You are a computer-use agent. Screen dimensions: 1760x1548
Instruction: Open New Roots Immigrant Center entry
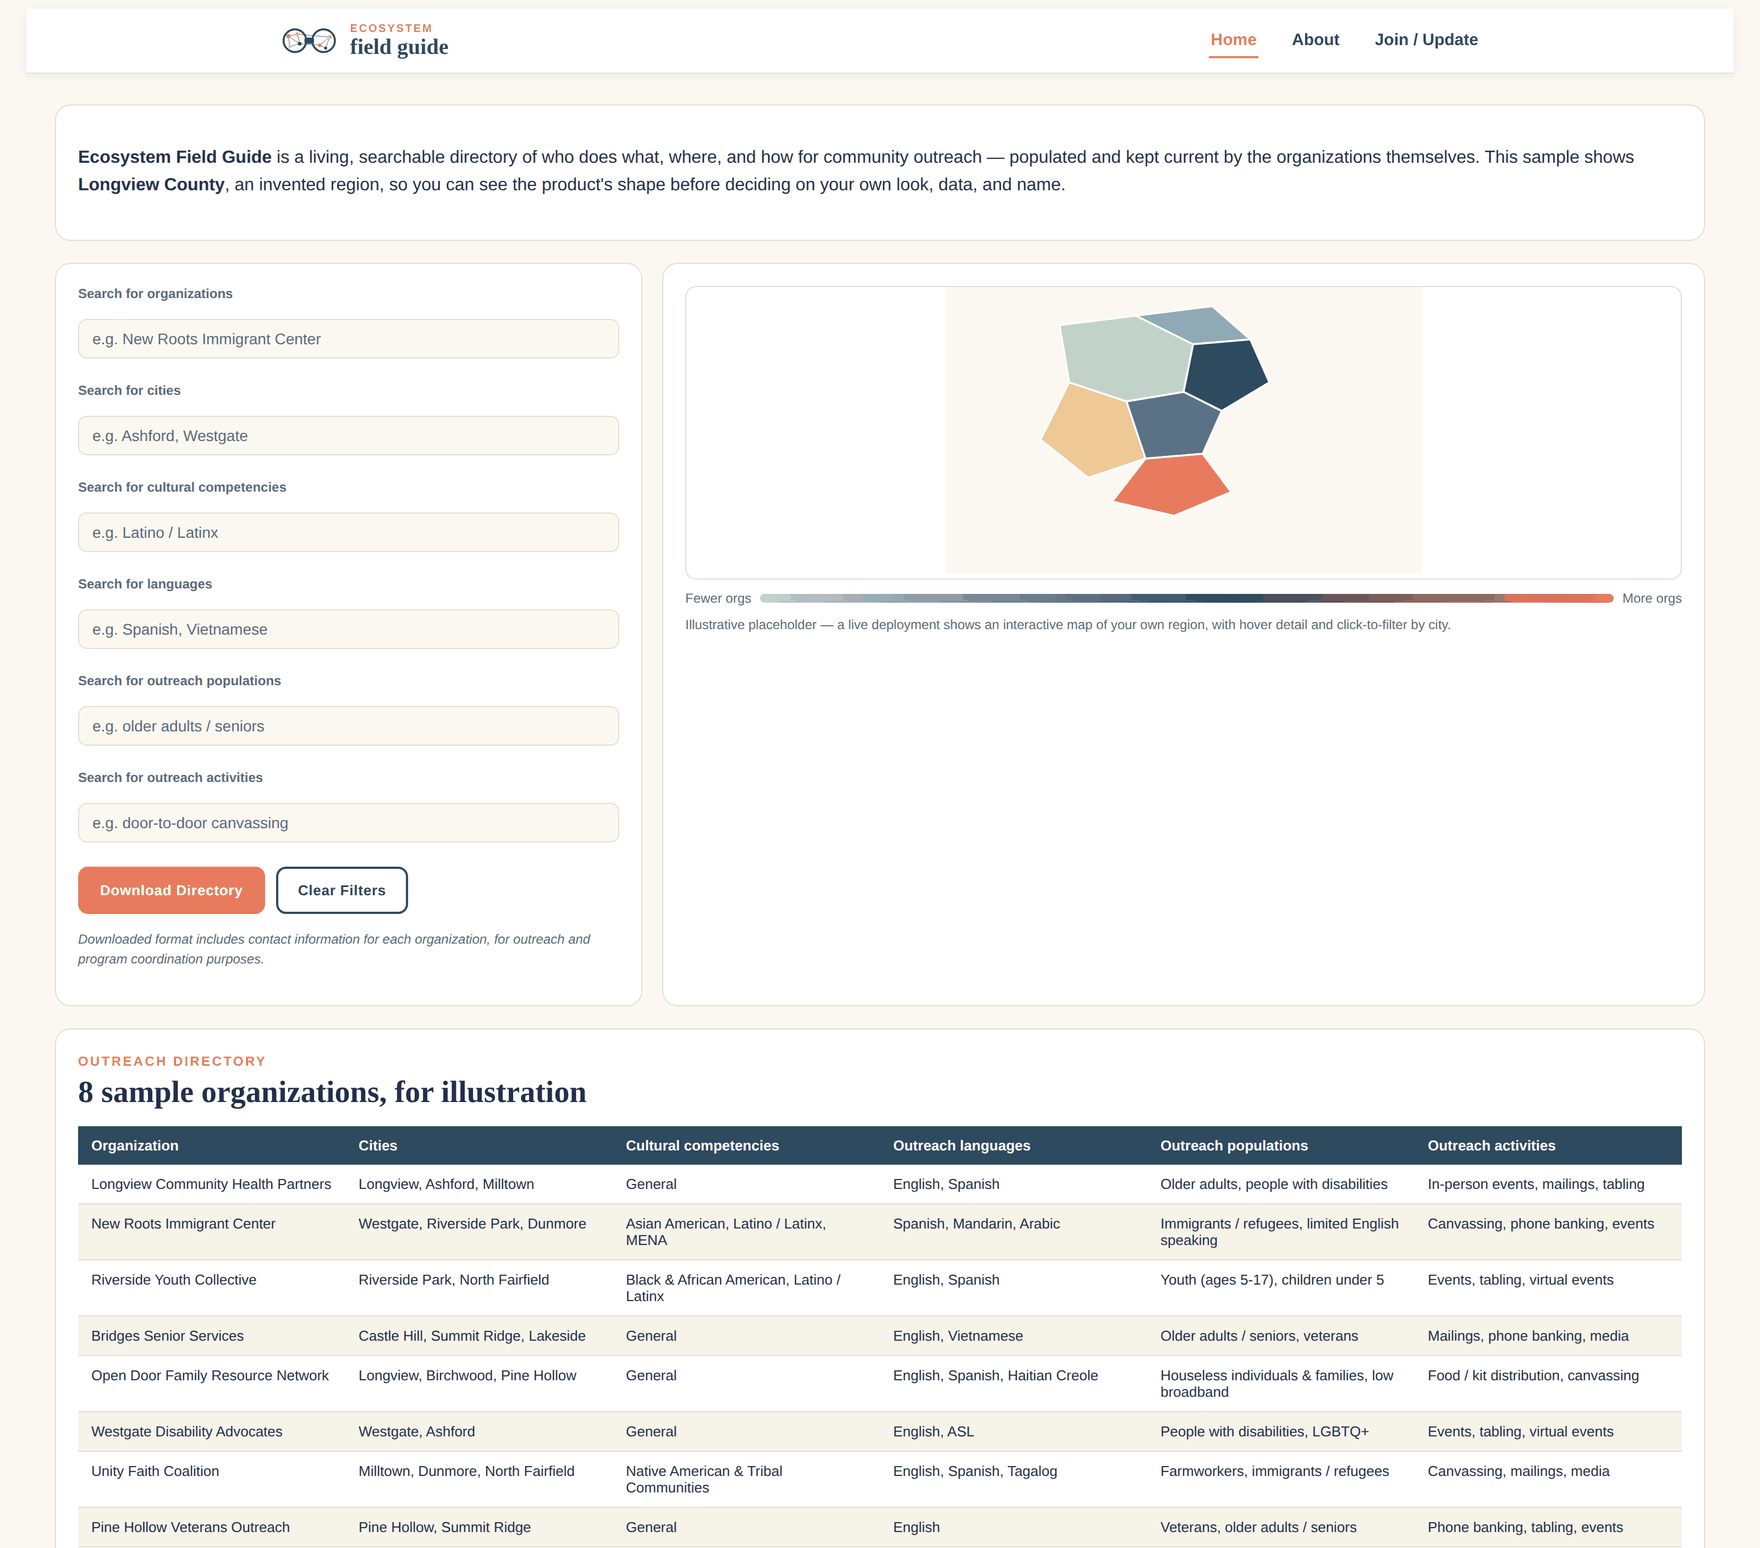[x=183, y=1224]
